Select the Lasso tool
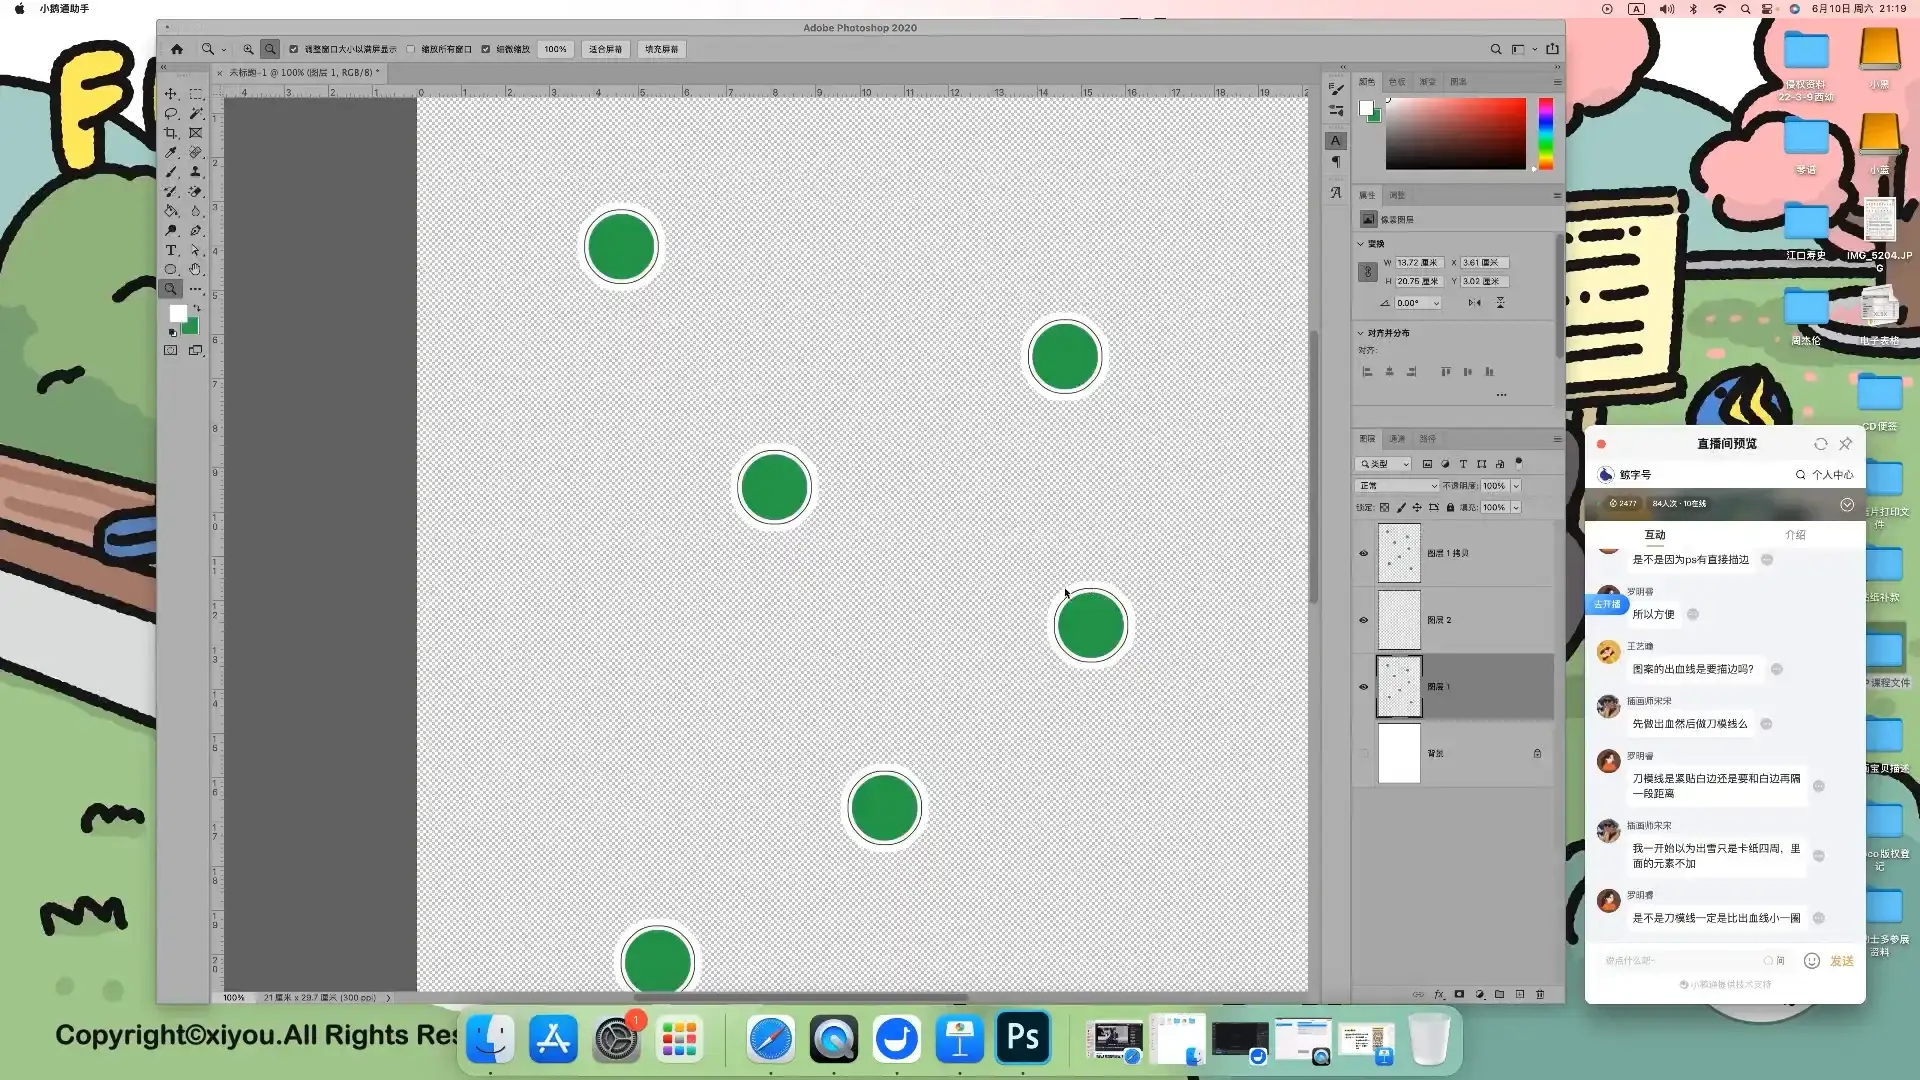Viewport: 1920px width, 1080px height. [171, 113]
